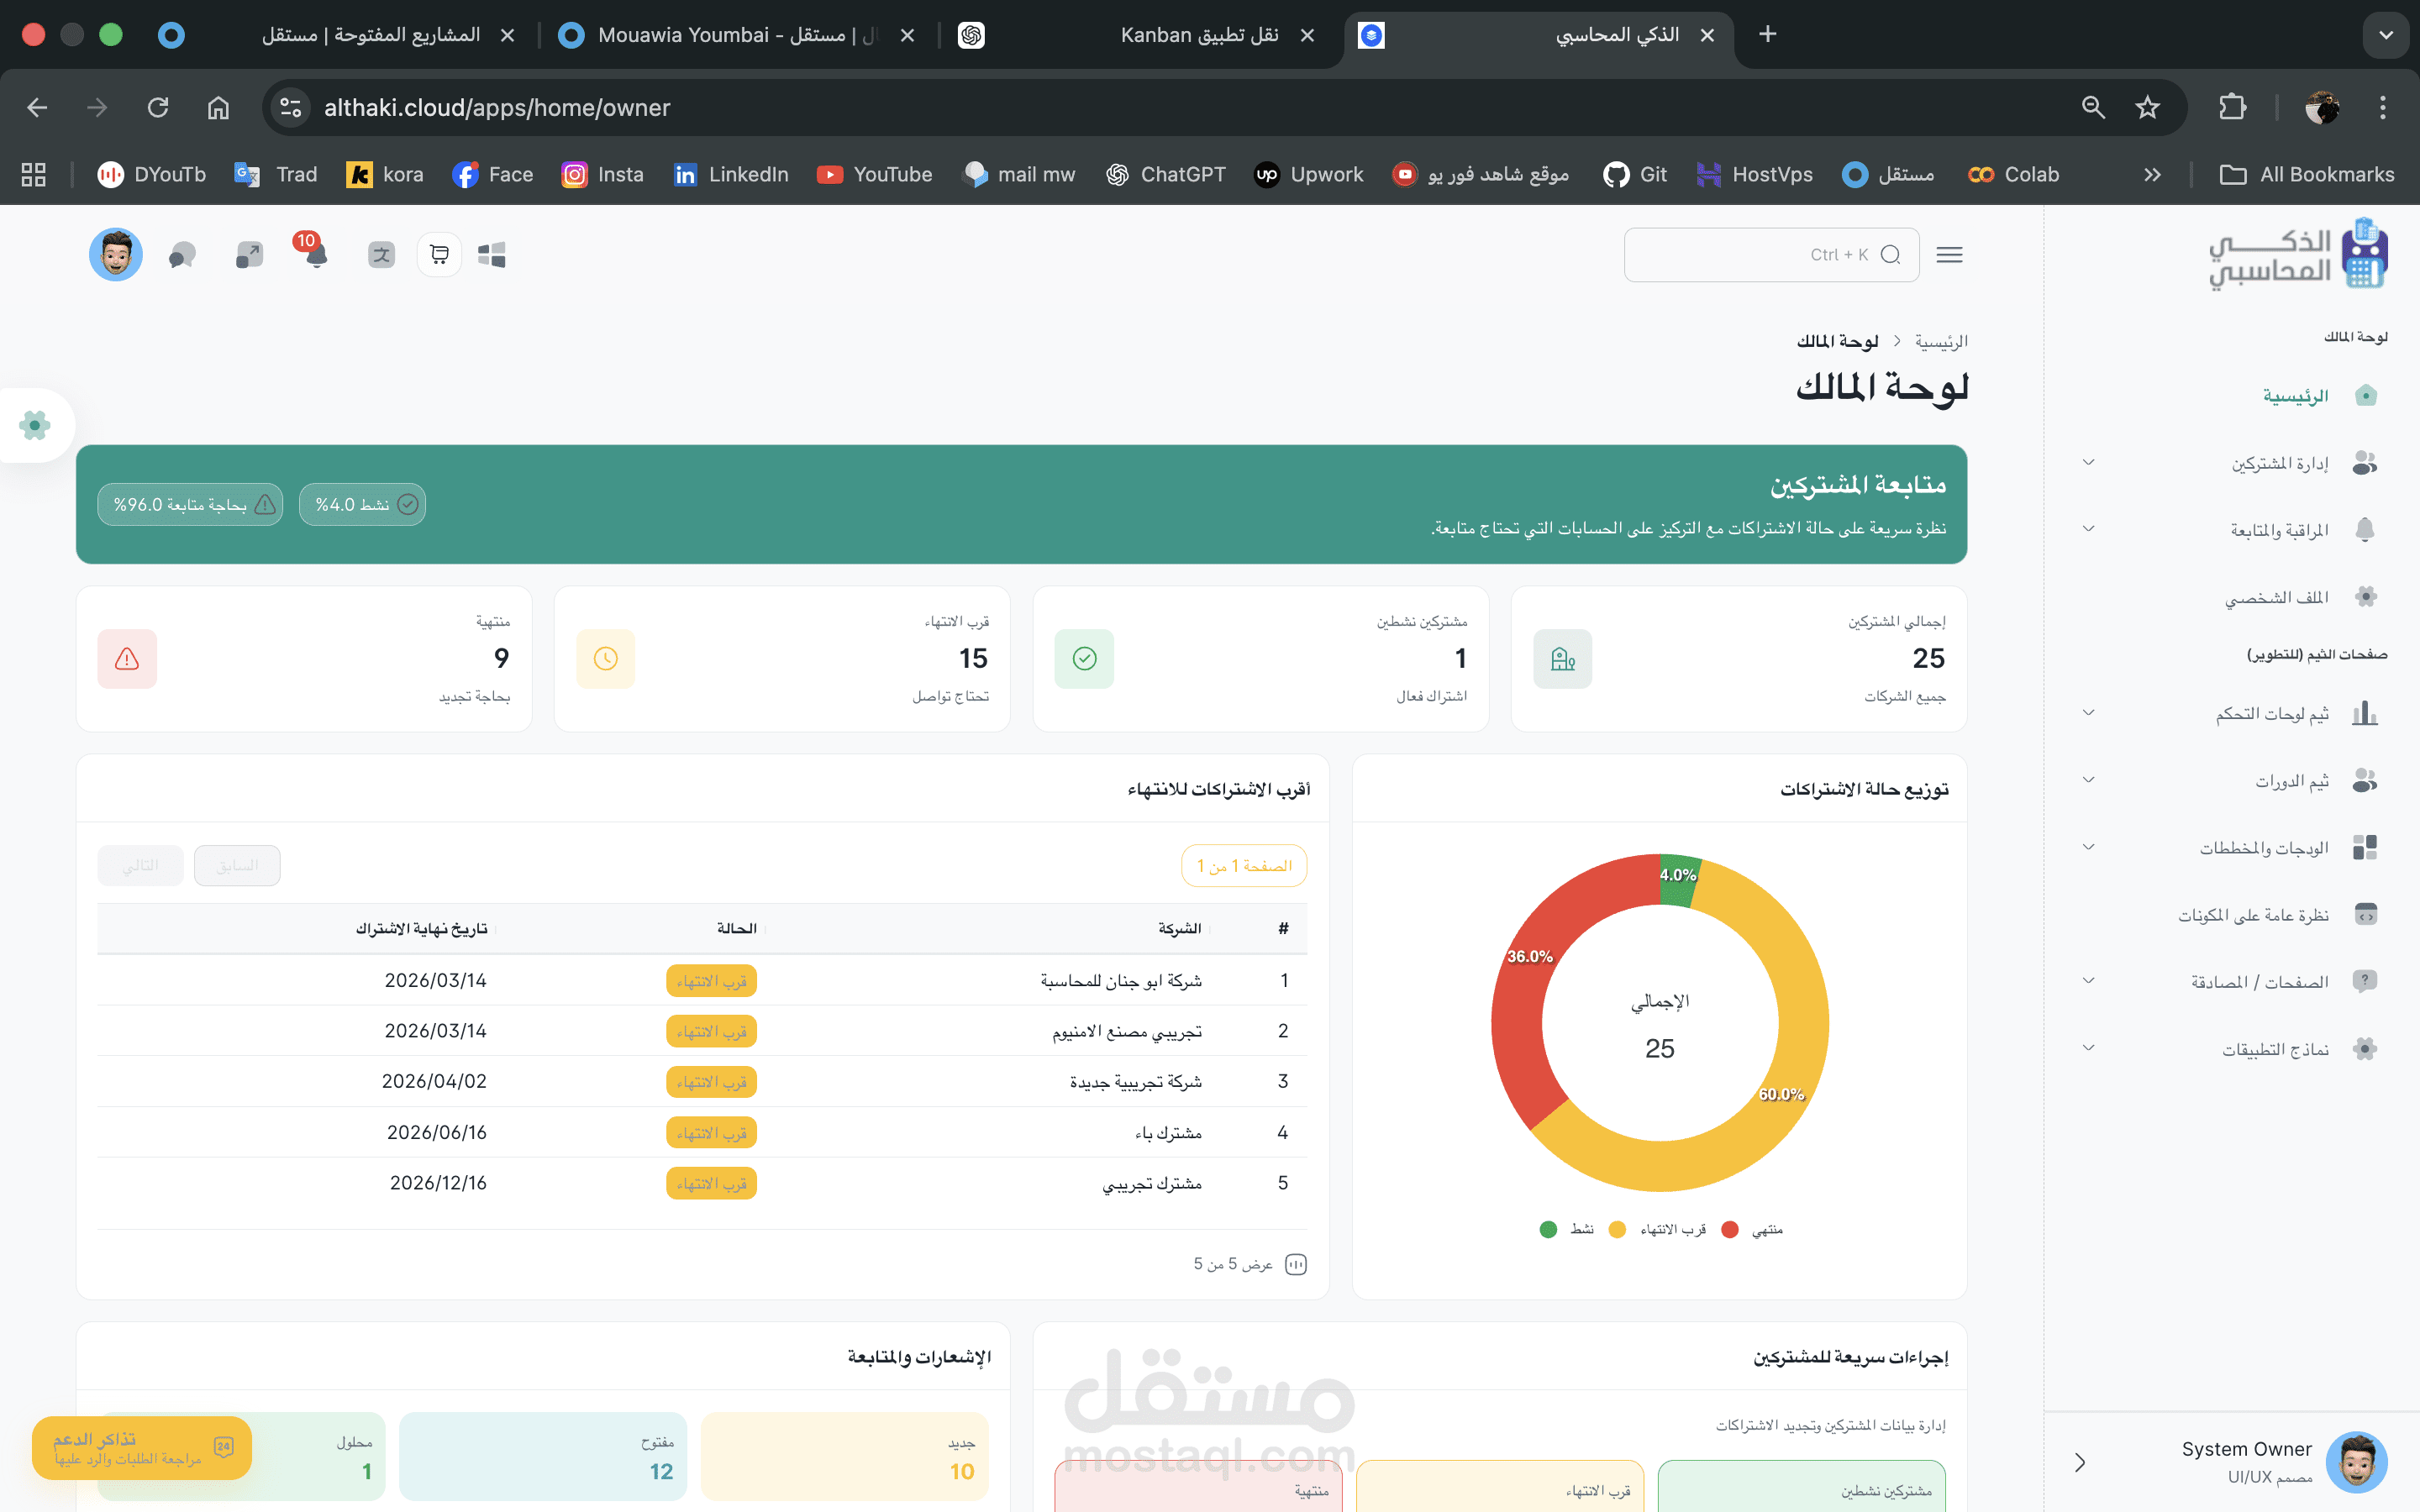Open الرئيسية from the breadcrumb navigation

coord(1941,340)
